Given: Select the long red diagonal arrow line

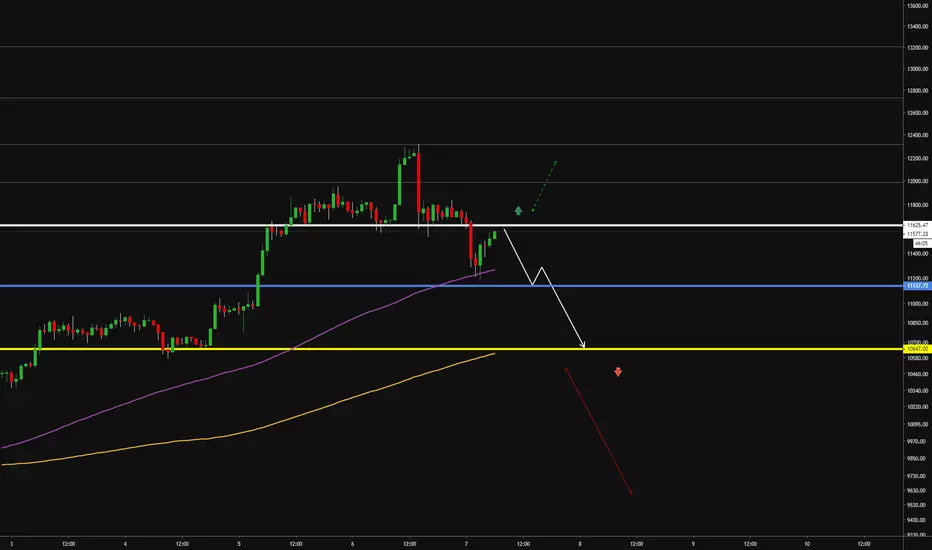Looking at the screenshot, I should pos(598,430).
